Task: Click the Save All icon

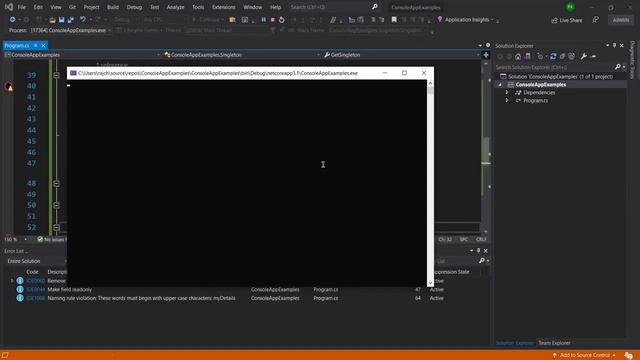Action: [71, 20]
